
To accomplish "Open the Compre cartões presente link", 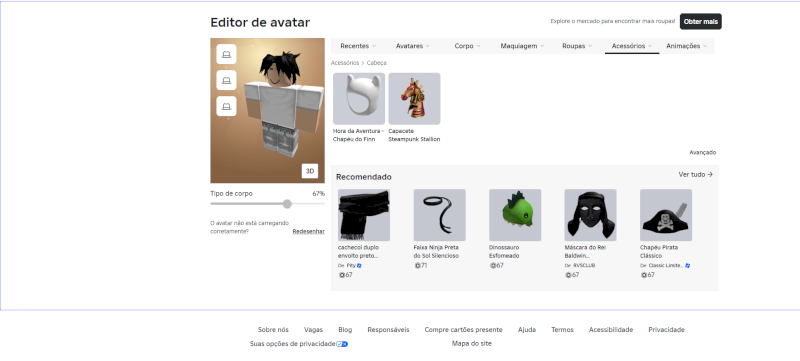I will pyautogui.click(x=463, y=330).
